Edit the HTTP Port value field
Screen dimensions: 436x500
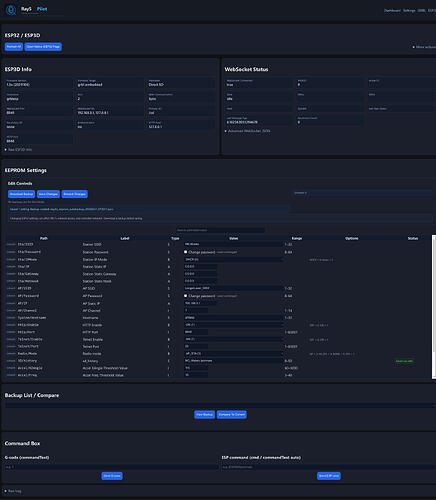[x=196, y=332]
